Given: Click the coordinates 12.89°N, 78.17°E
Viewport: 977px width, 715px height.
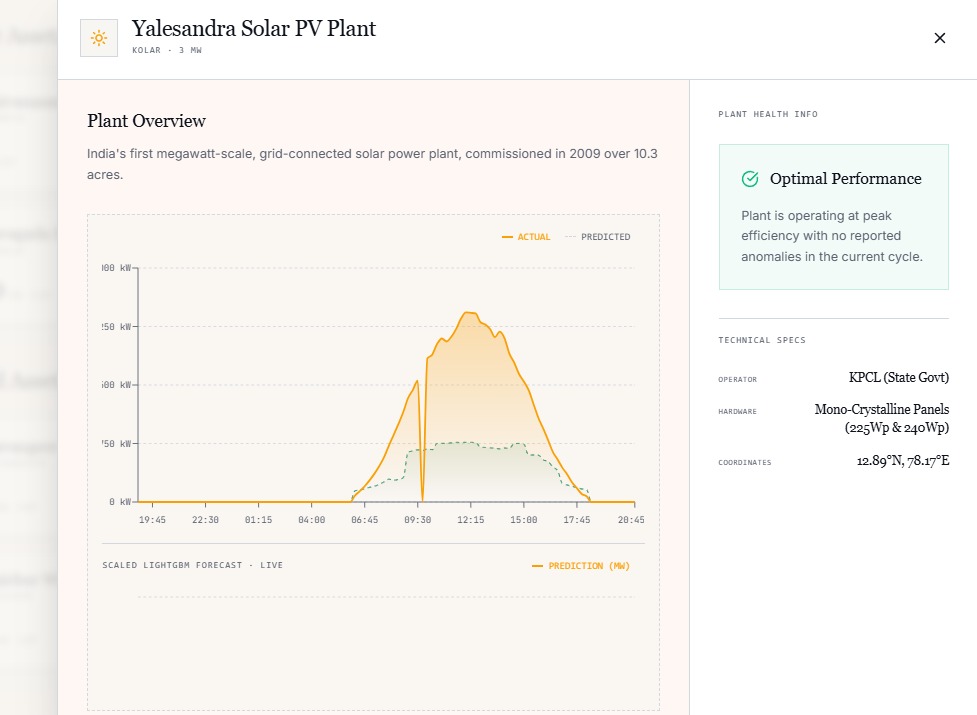Looking at the screenshot, I should pyautogui.click(x=903, y=461).
